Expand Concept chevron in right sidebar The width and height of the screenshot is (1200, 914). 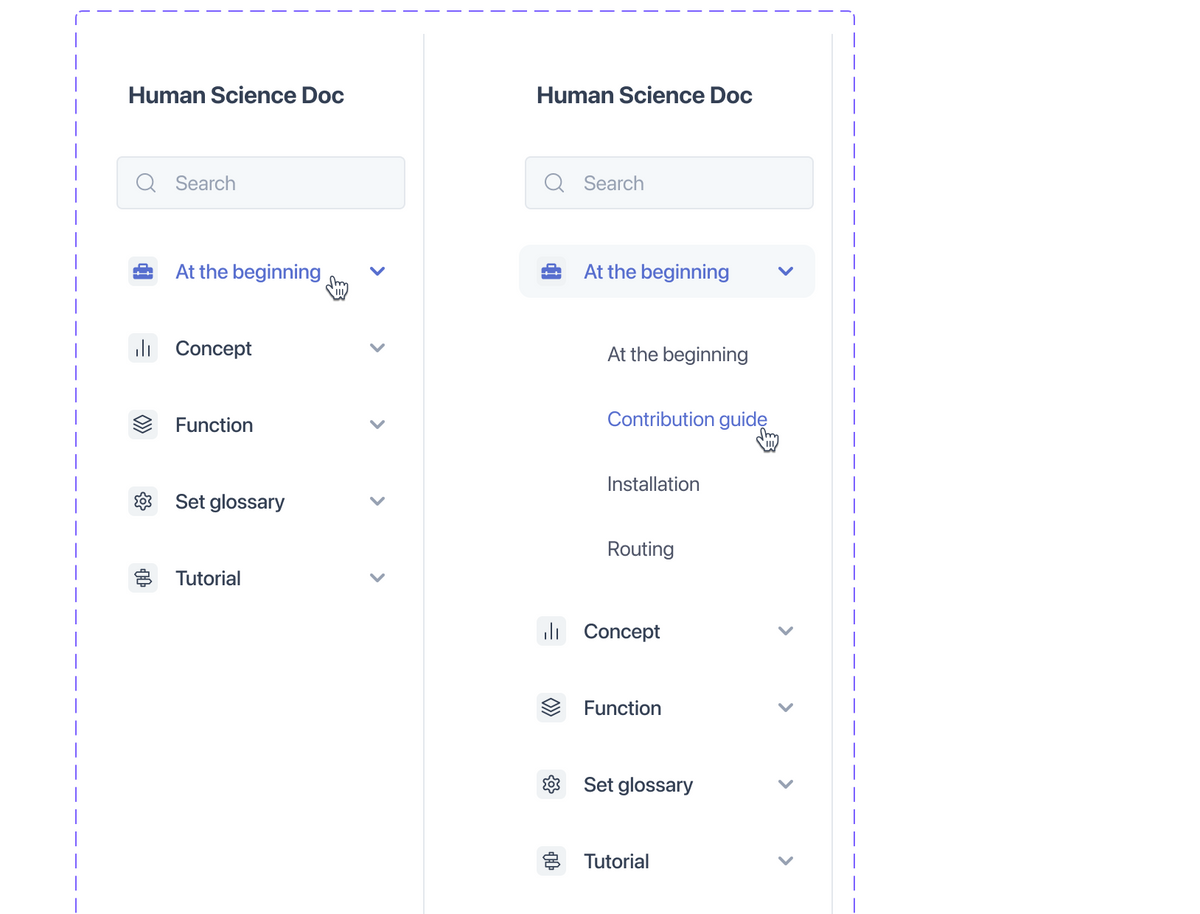click(x=785, y=631)
